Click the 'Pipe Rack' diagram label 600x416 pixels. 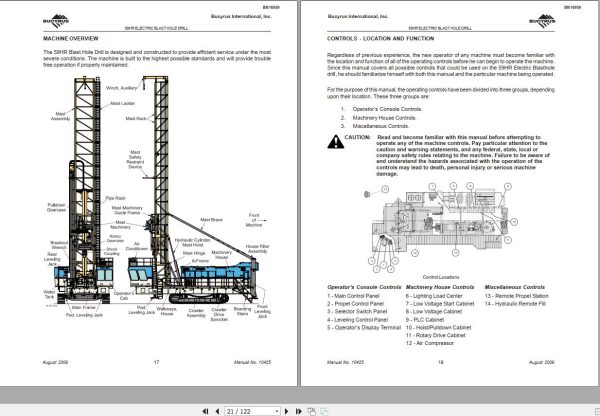[116, 198]
